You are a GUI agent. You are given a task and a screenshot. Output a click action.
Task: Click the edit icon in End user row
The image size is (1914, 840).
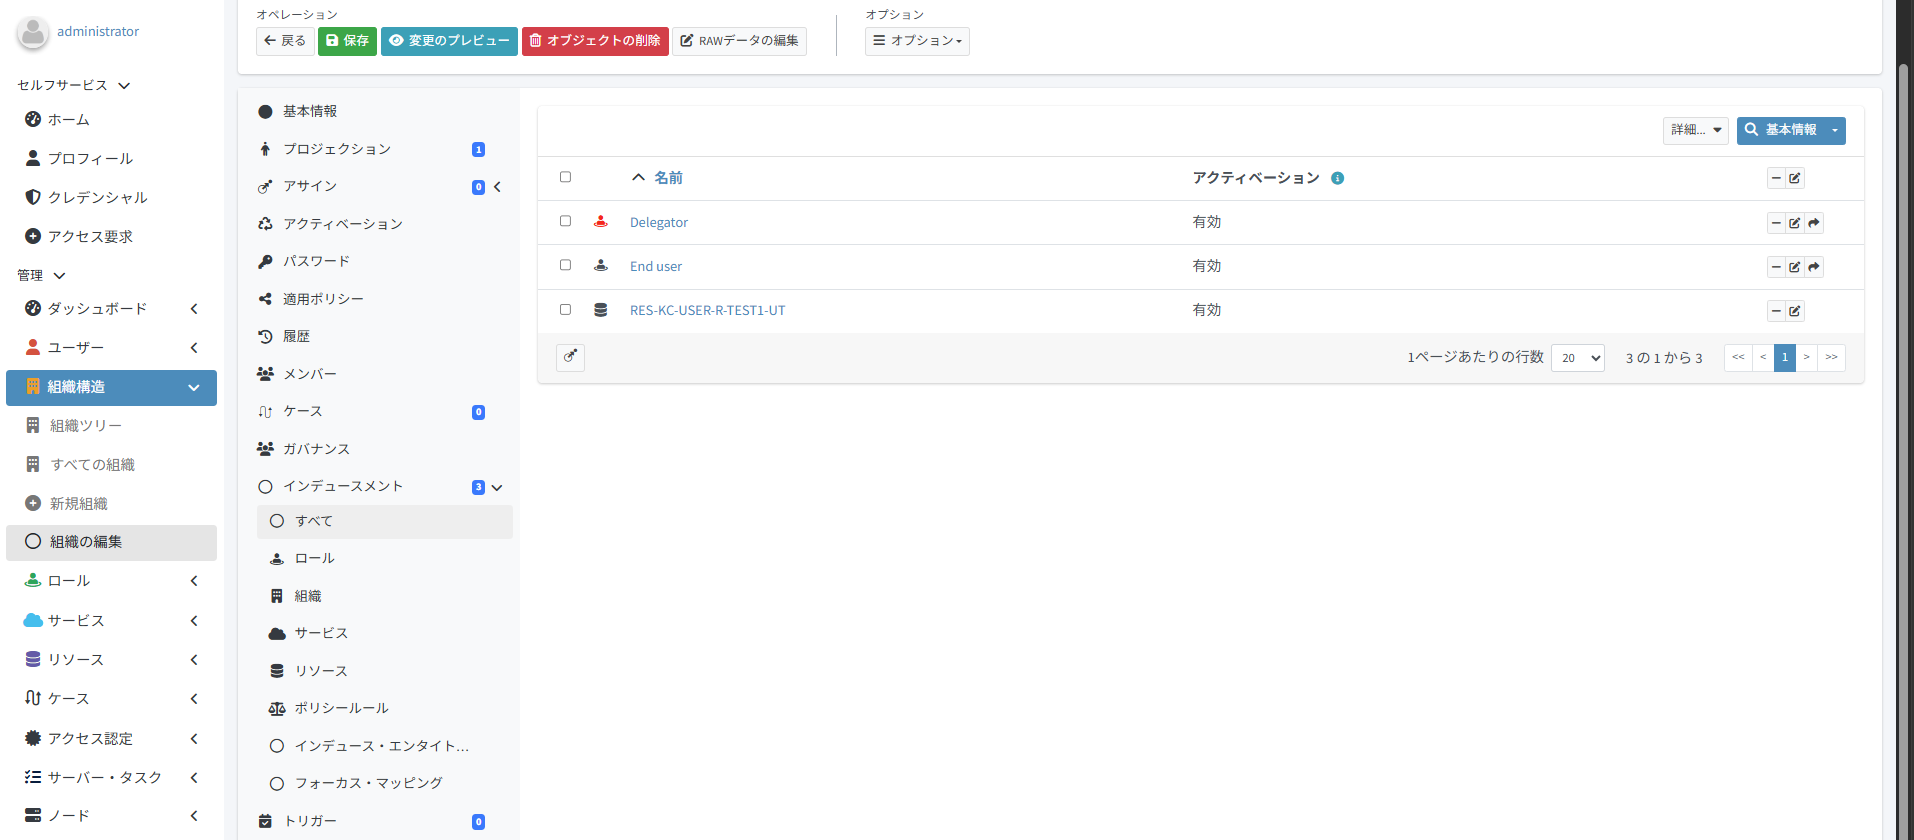(1795, 267)
